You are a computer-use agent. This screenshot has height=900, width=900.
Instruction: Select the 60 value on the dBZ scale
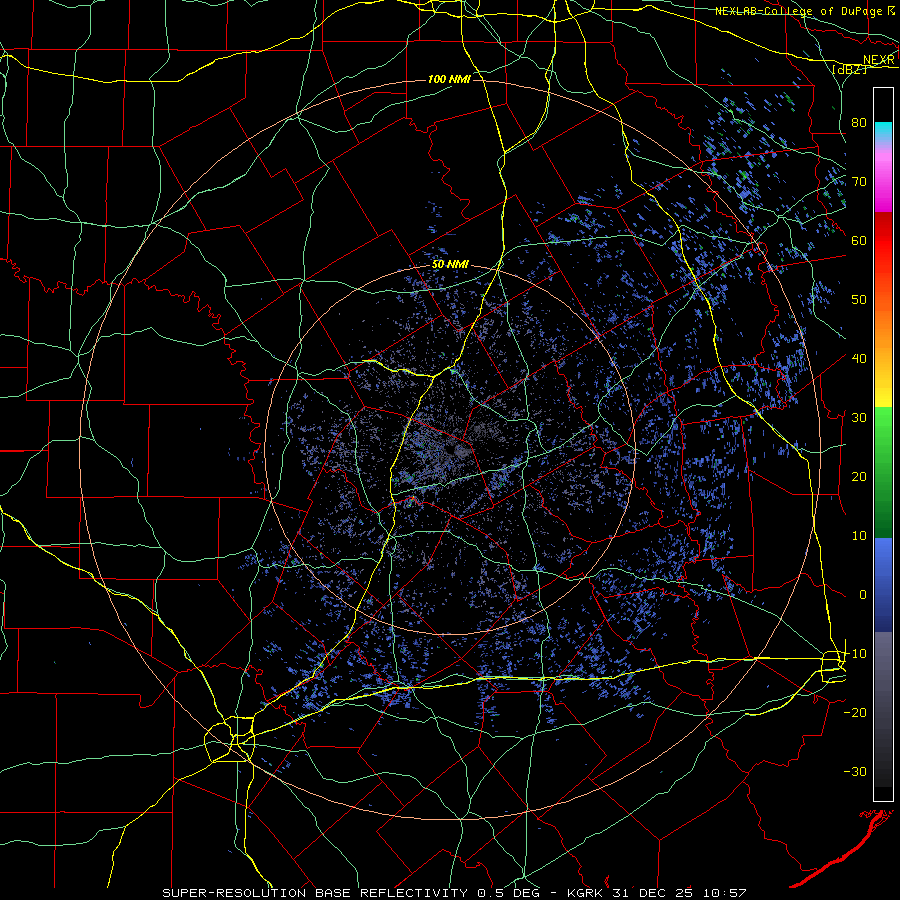coord(859,240)
